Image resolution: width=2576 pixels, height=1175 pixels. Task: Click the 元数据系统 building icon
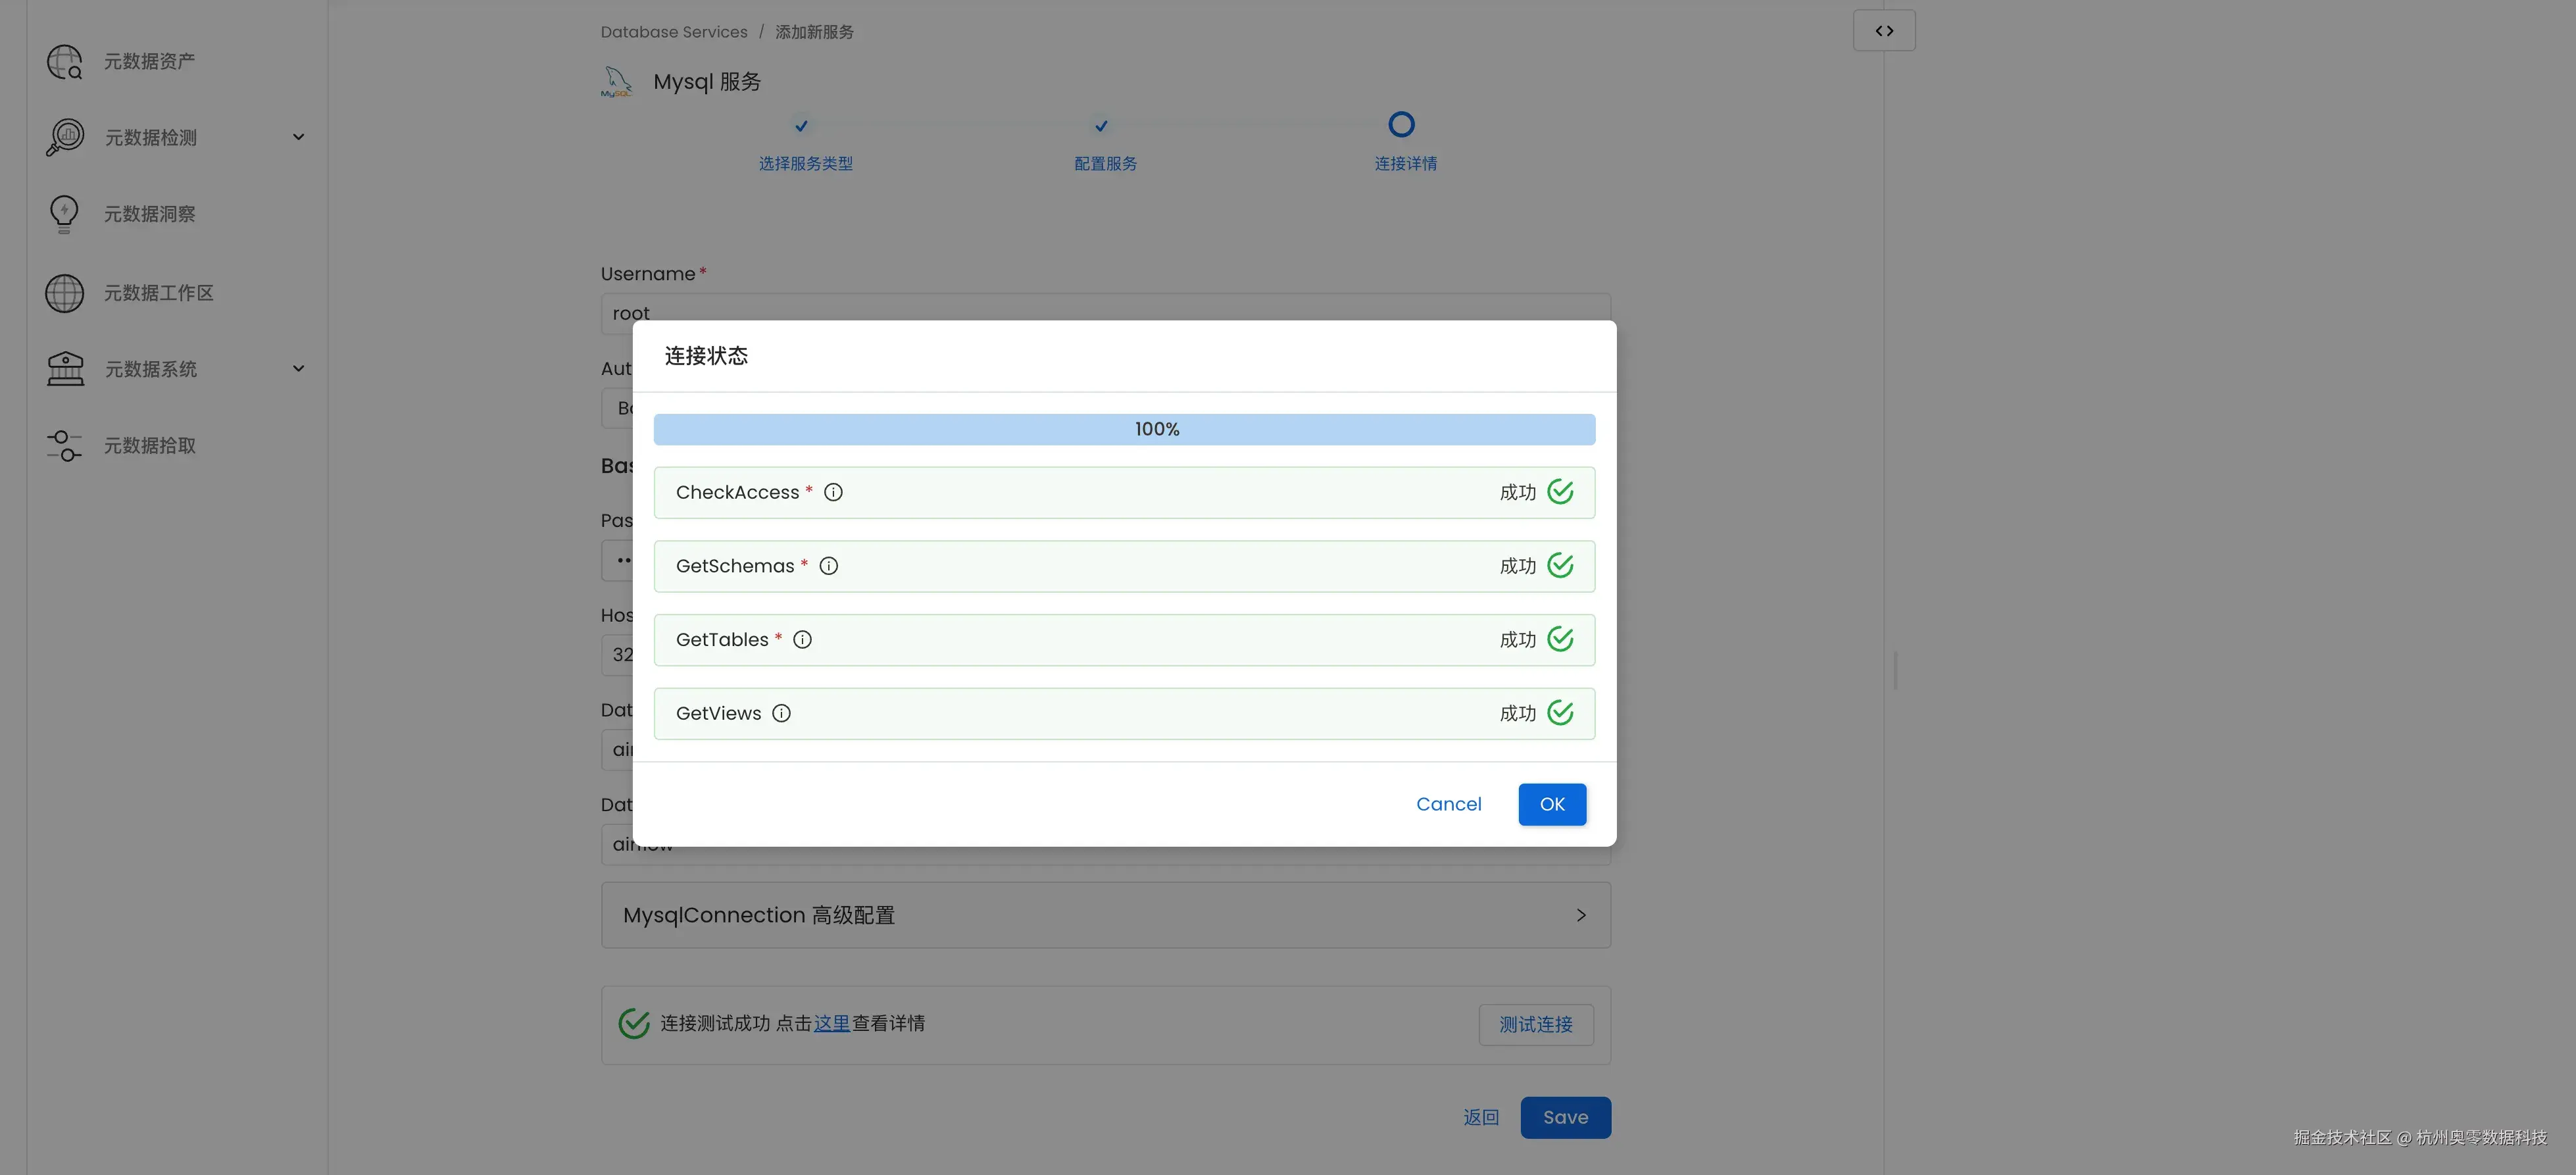coord(65,369)
